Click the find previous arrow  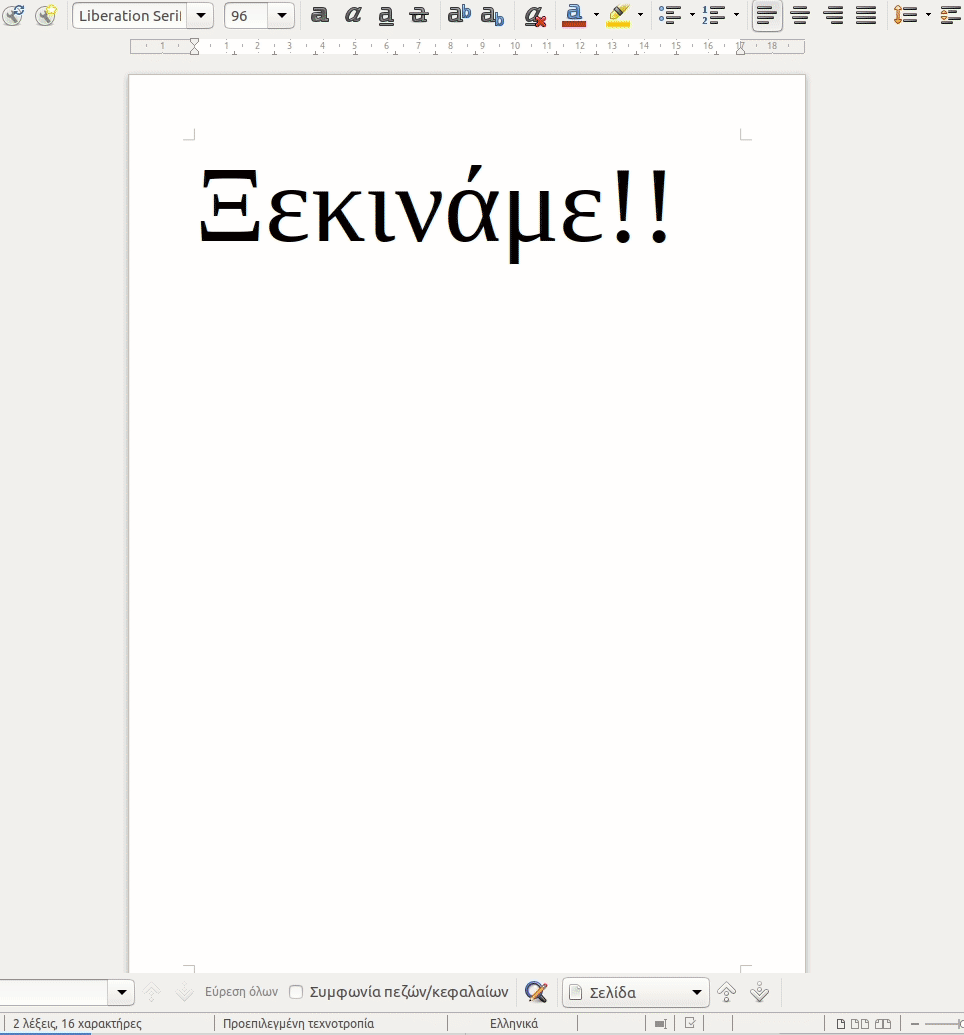click(x=151, y=991)
